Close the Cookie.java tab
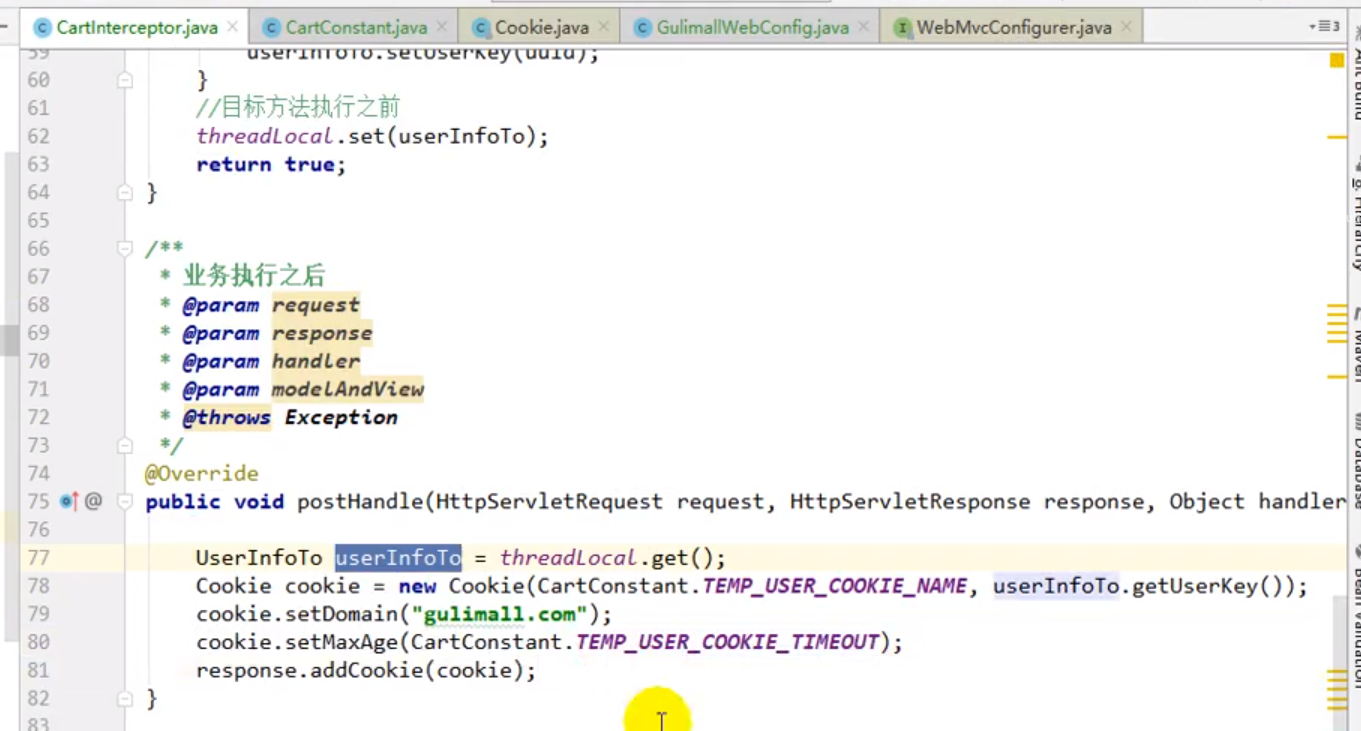This screenshot has width=1361, height=731. [603, 27]
